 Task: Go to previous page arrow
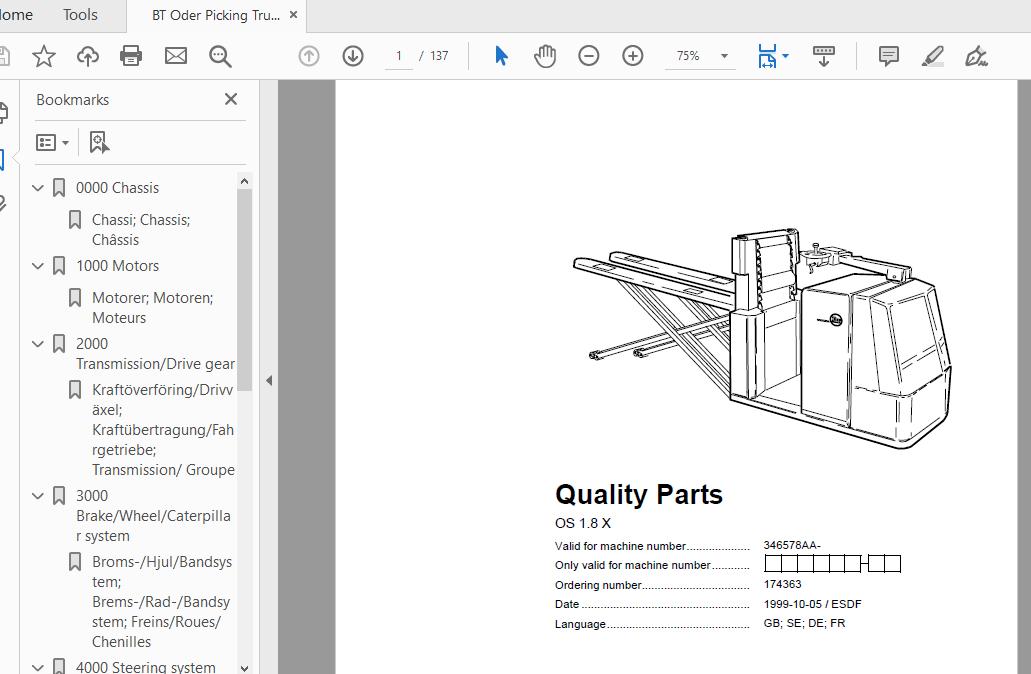308,57
